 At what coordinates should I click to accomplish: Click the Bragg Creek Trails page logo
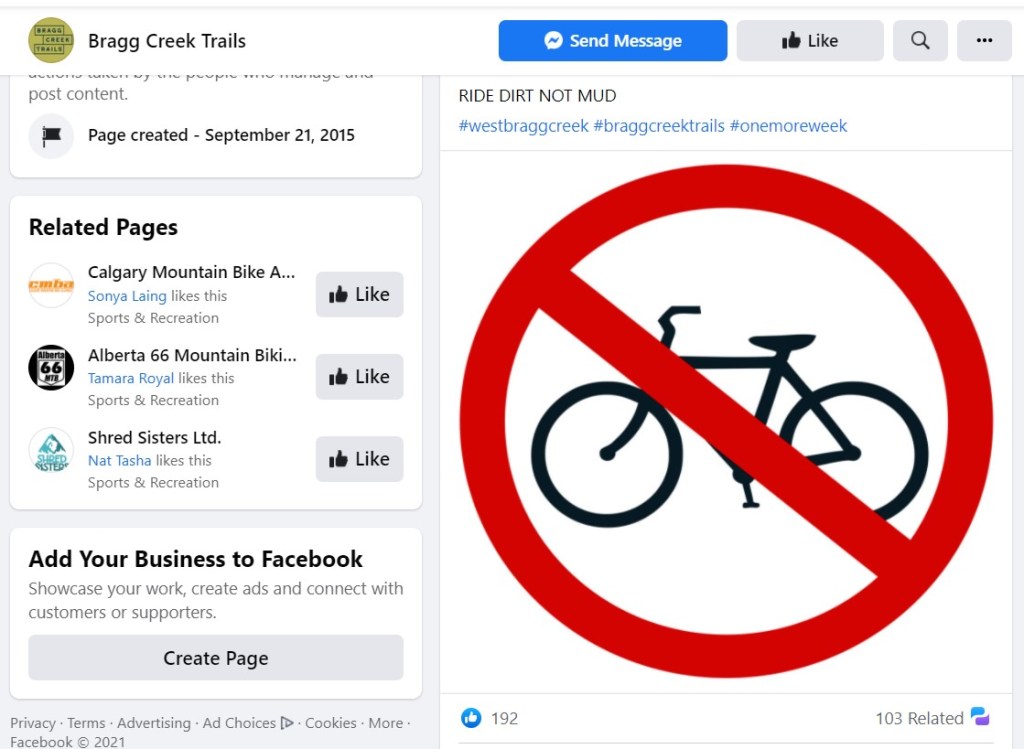pos(51,41)
